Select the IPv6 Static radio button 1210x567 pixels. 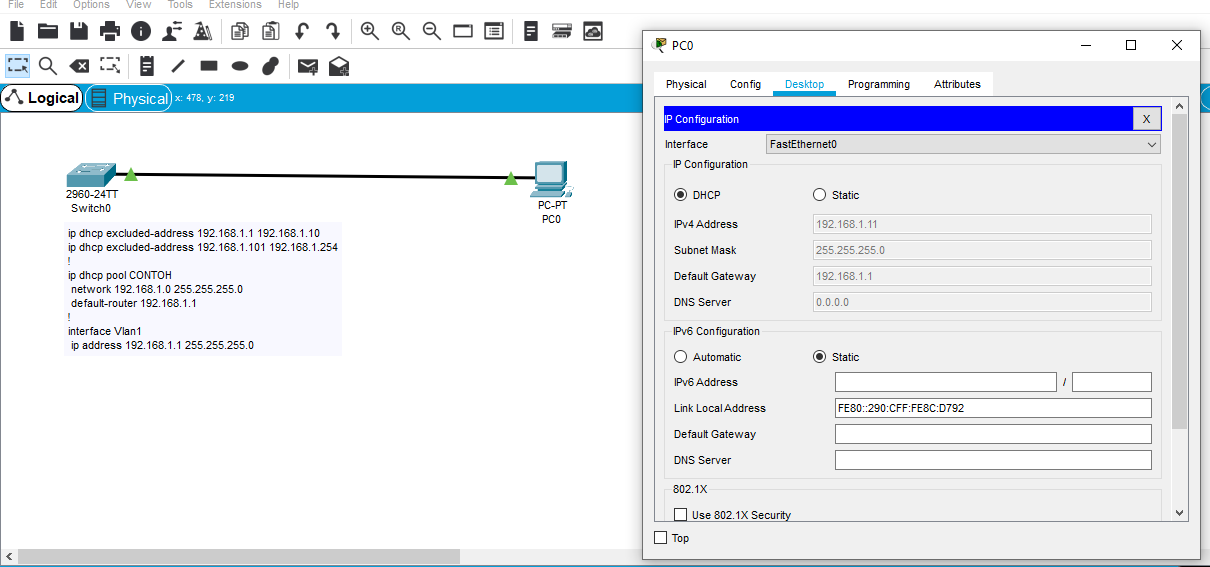[x=820, y=357]
